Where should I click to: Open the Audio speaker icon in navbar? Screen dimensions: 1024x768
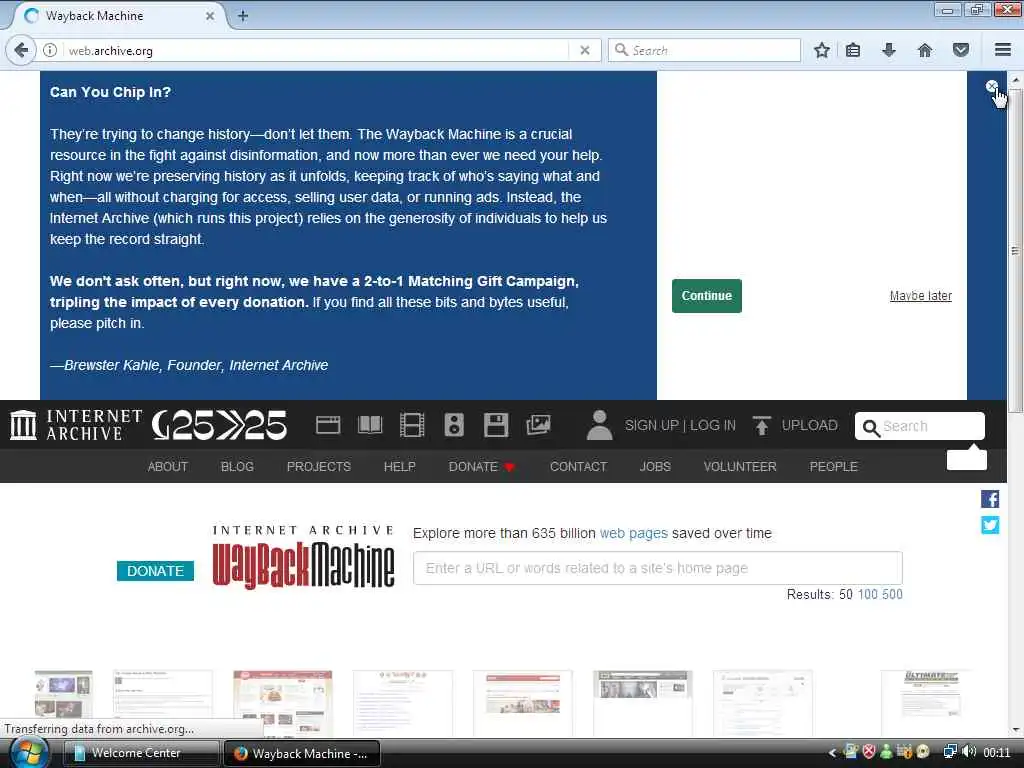point(454,425)
